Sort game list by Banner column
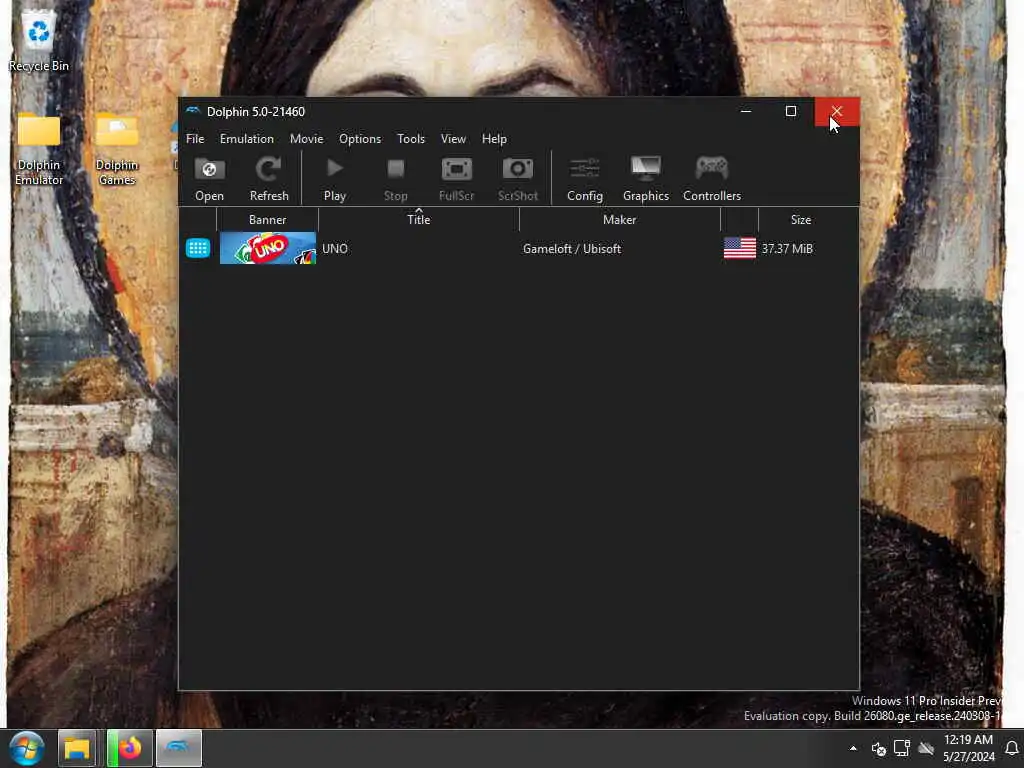The image size is (1024, 768). coord(267,219)
